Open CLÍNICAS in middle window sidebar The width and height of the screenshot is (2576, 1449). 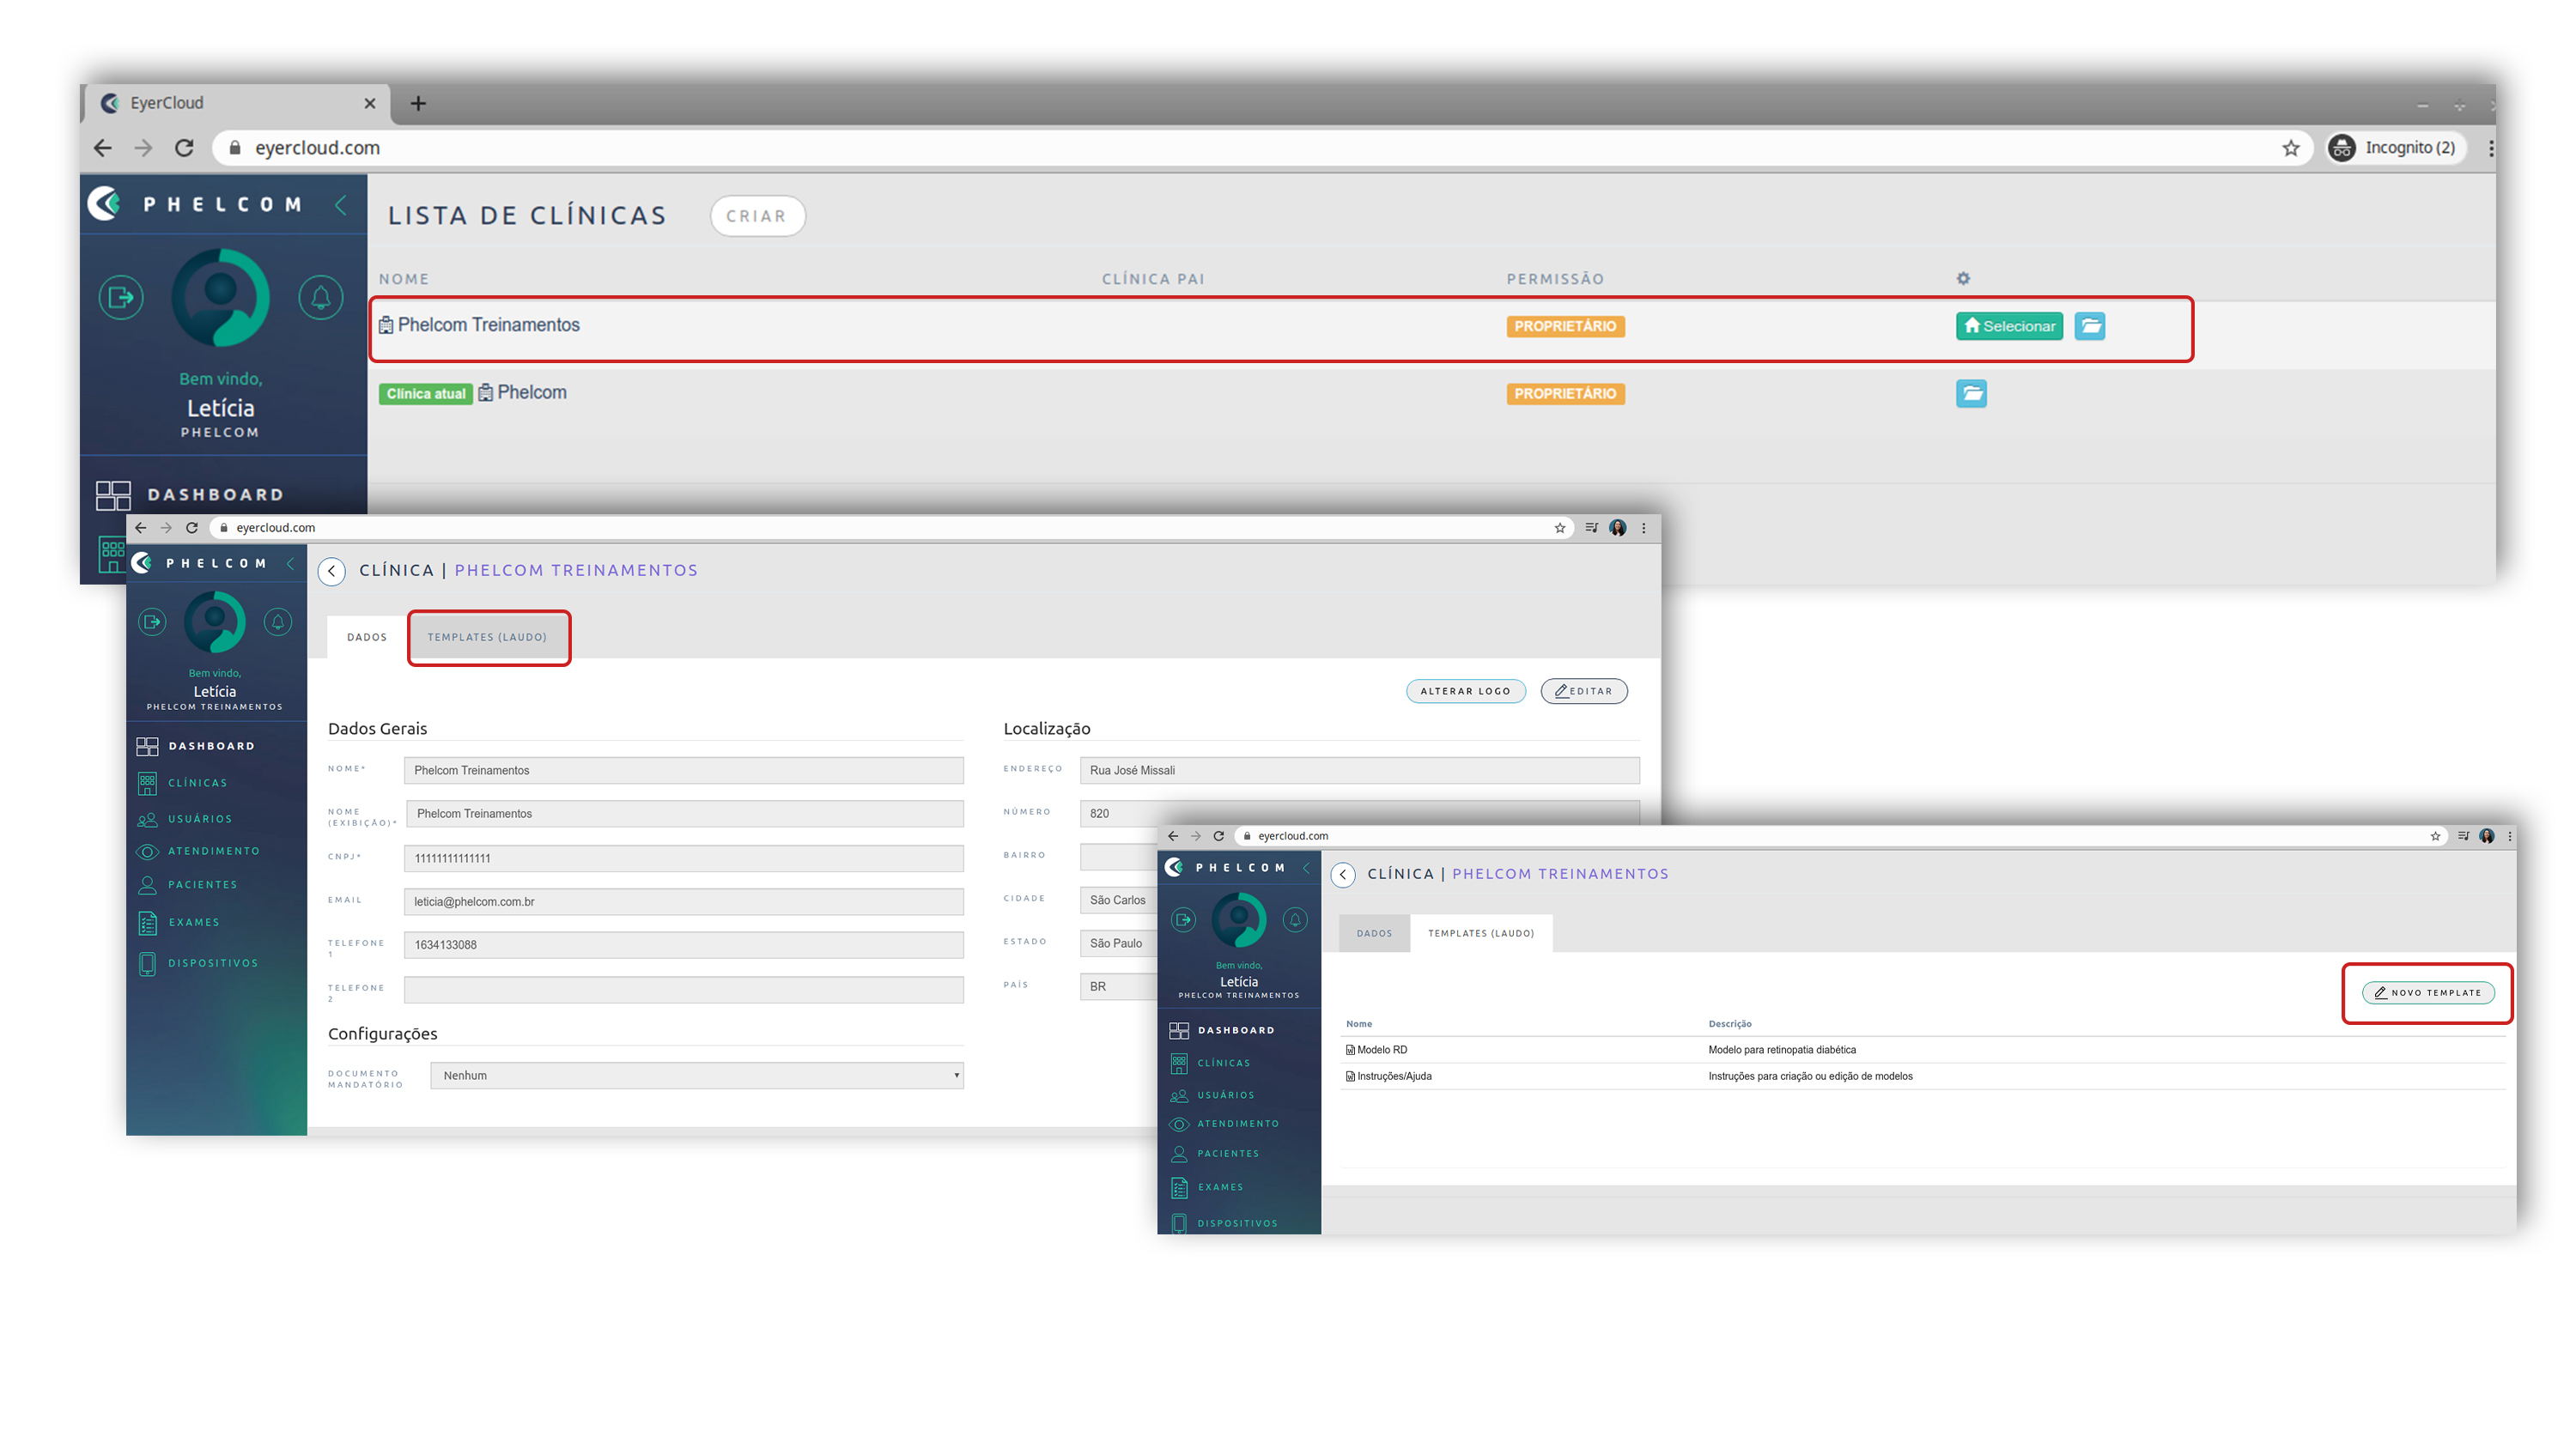(x=182, y=783)
